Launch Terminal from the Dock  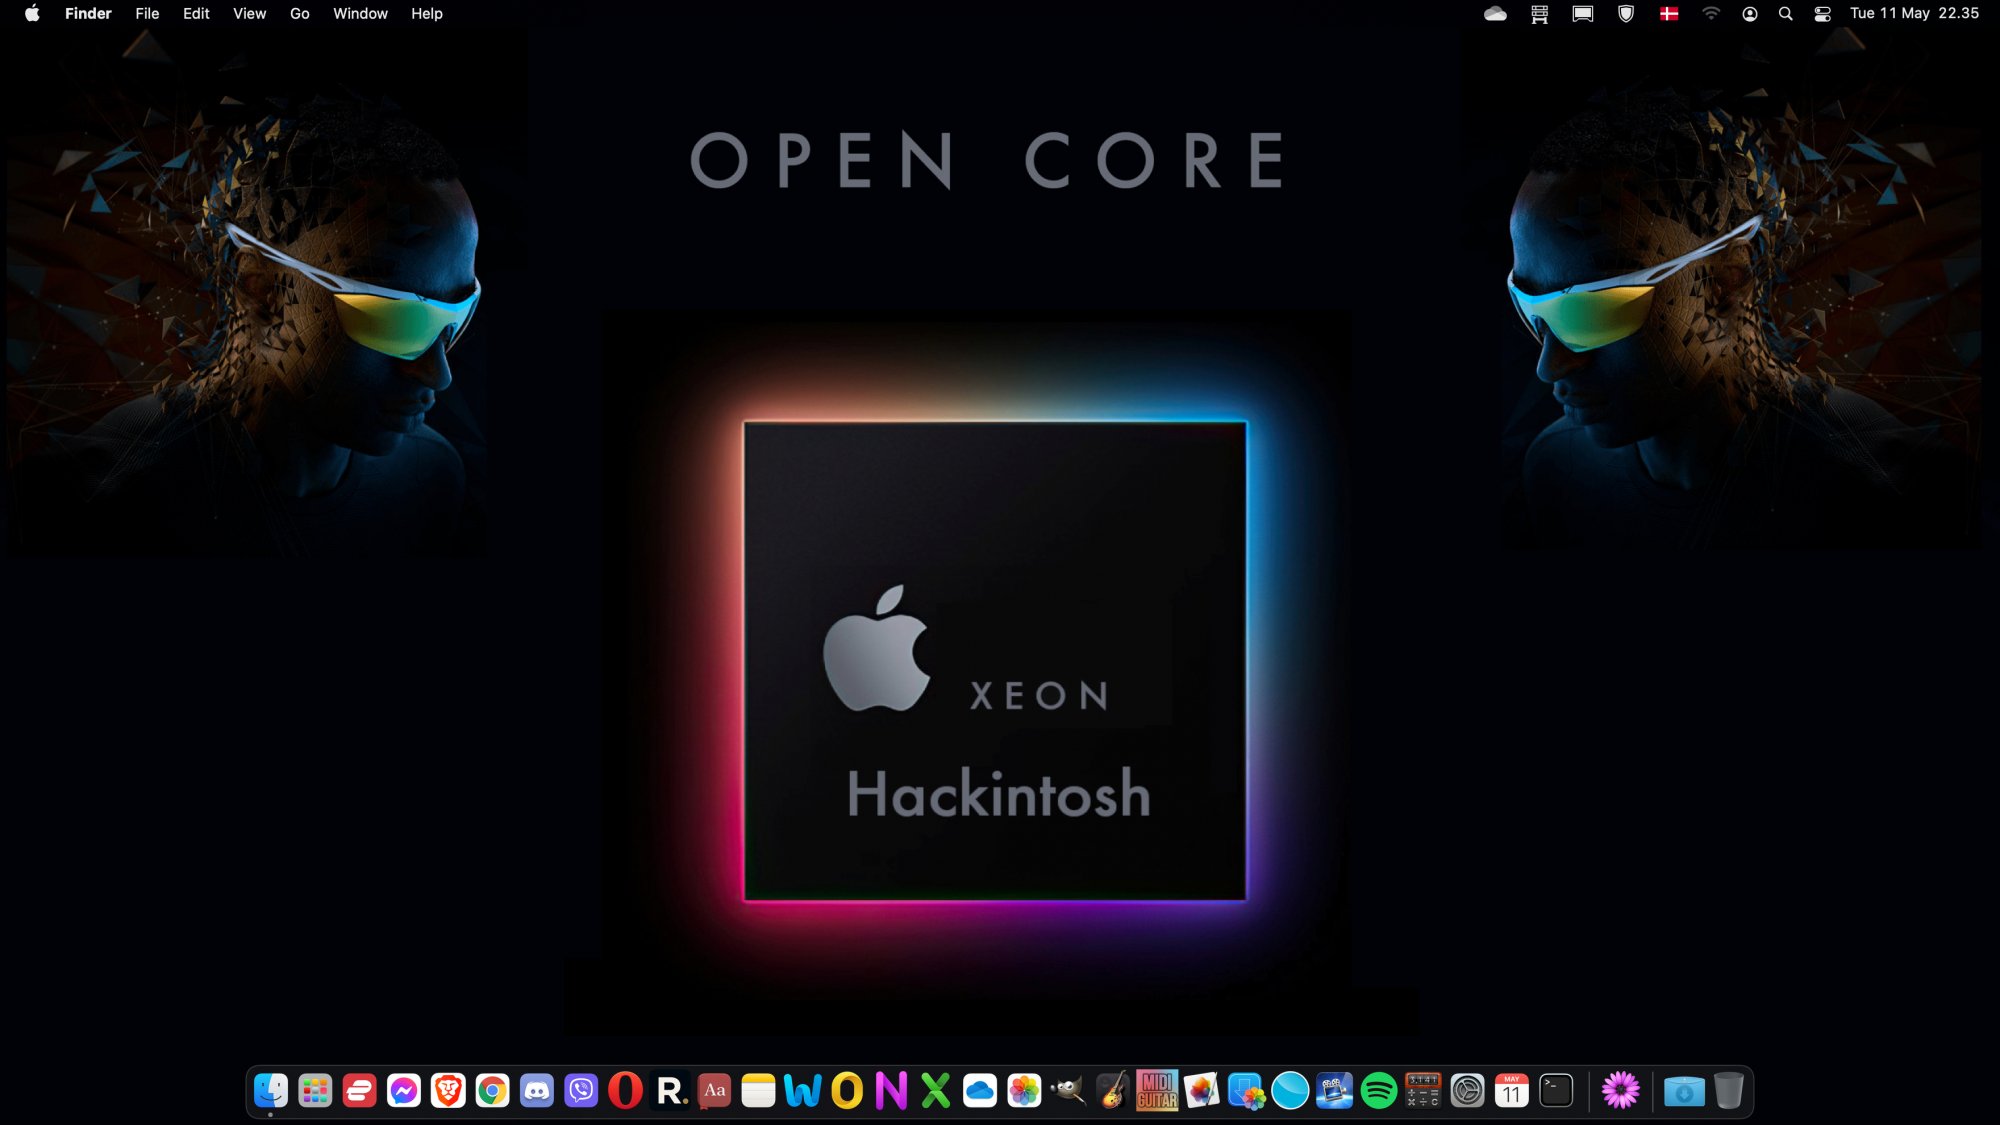click(1556, 1090)
